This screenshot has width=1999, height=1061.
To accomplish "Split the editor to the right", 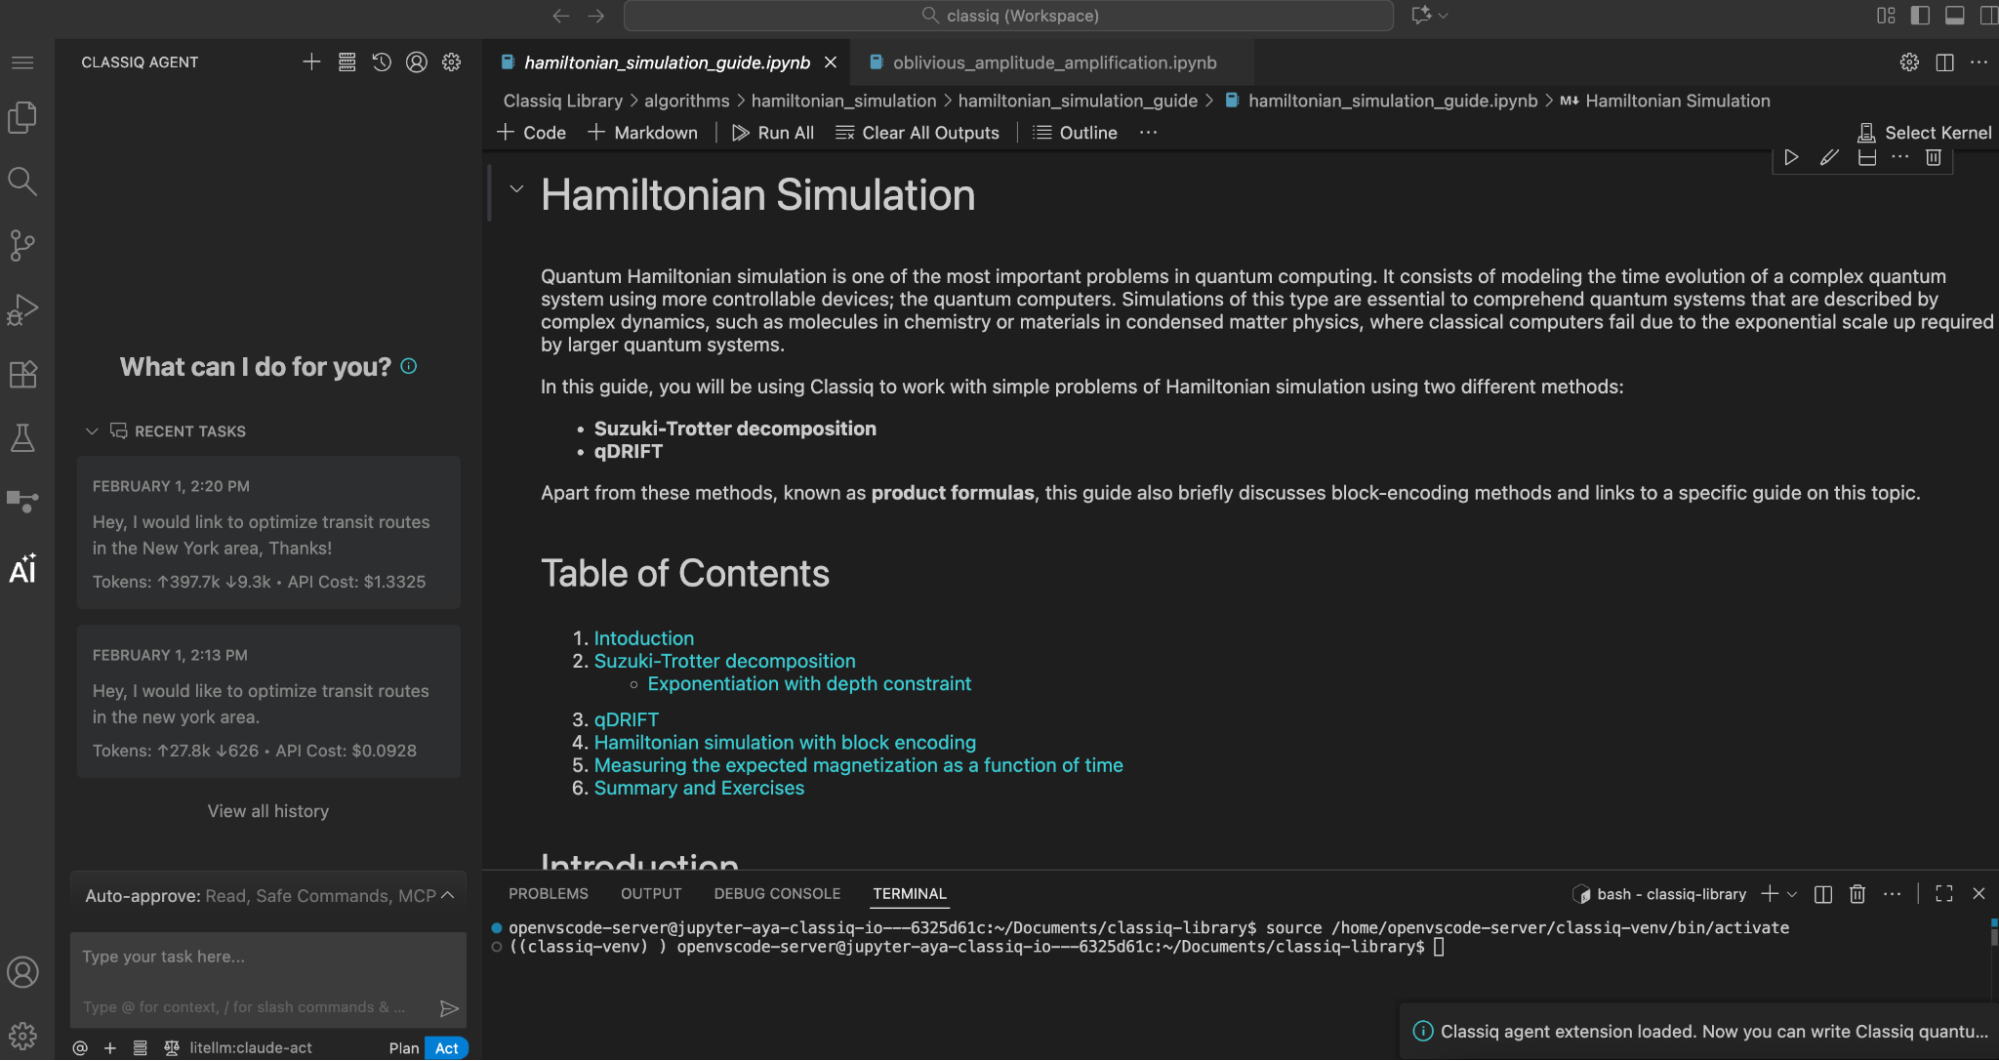I will coord(1944,62).
